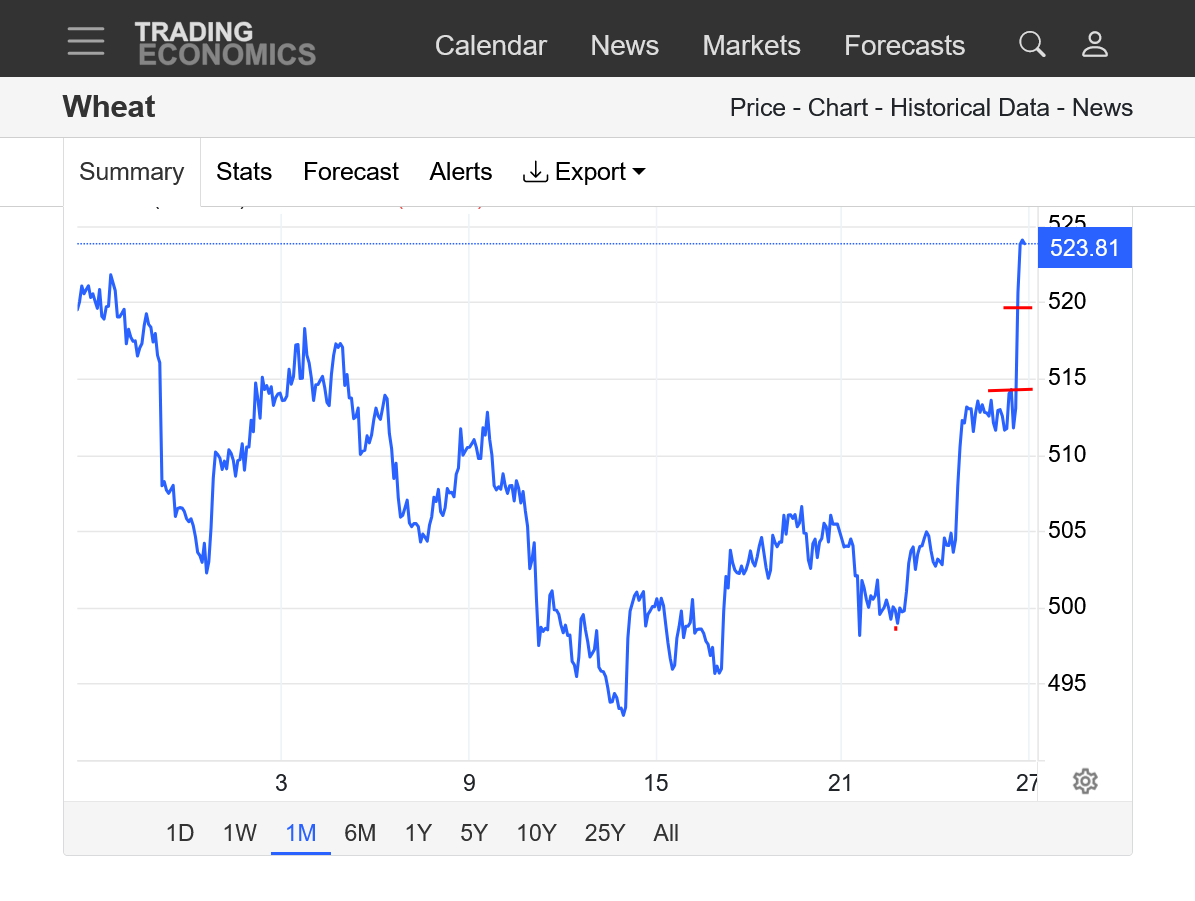The height and width of the screenshot is (901, 1195).
Task: Switch to the Stats tab
Action: pyautogui.click(x=244, y=172)
